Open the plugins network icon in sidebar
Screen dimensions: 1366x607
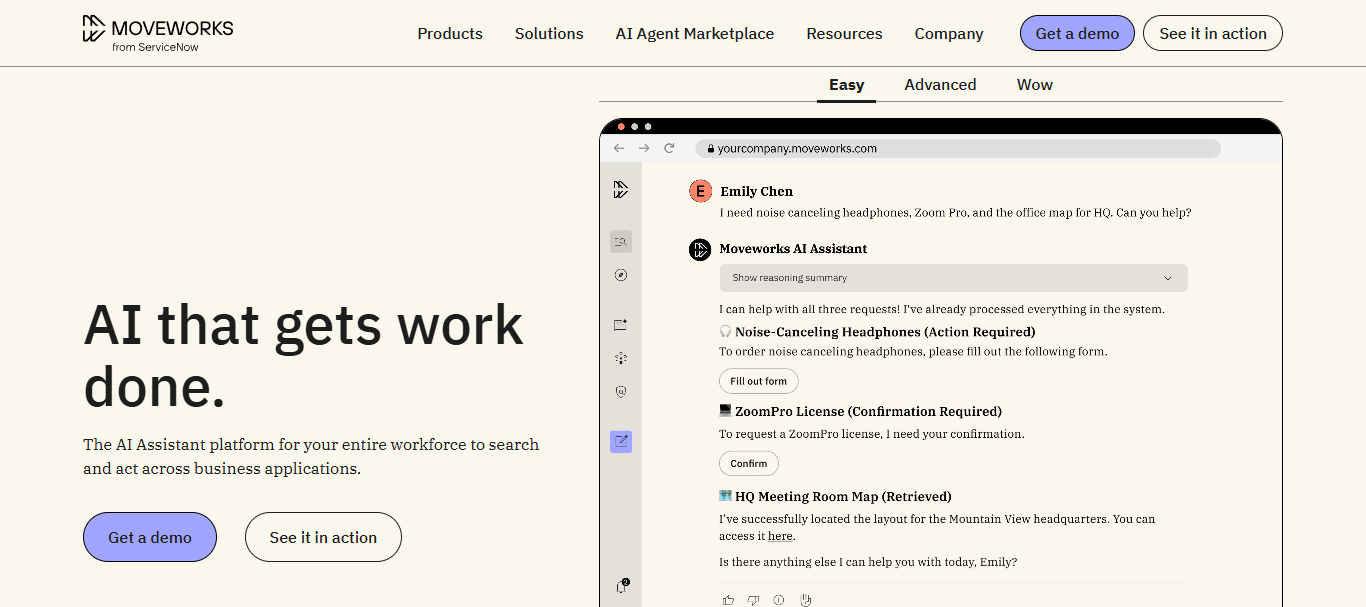[621, 358]
